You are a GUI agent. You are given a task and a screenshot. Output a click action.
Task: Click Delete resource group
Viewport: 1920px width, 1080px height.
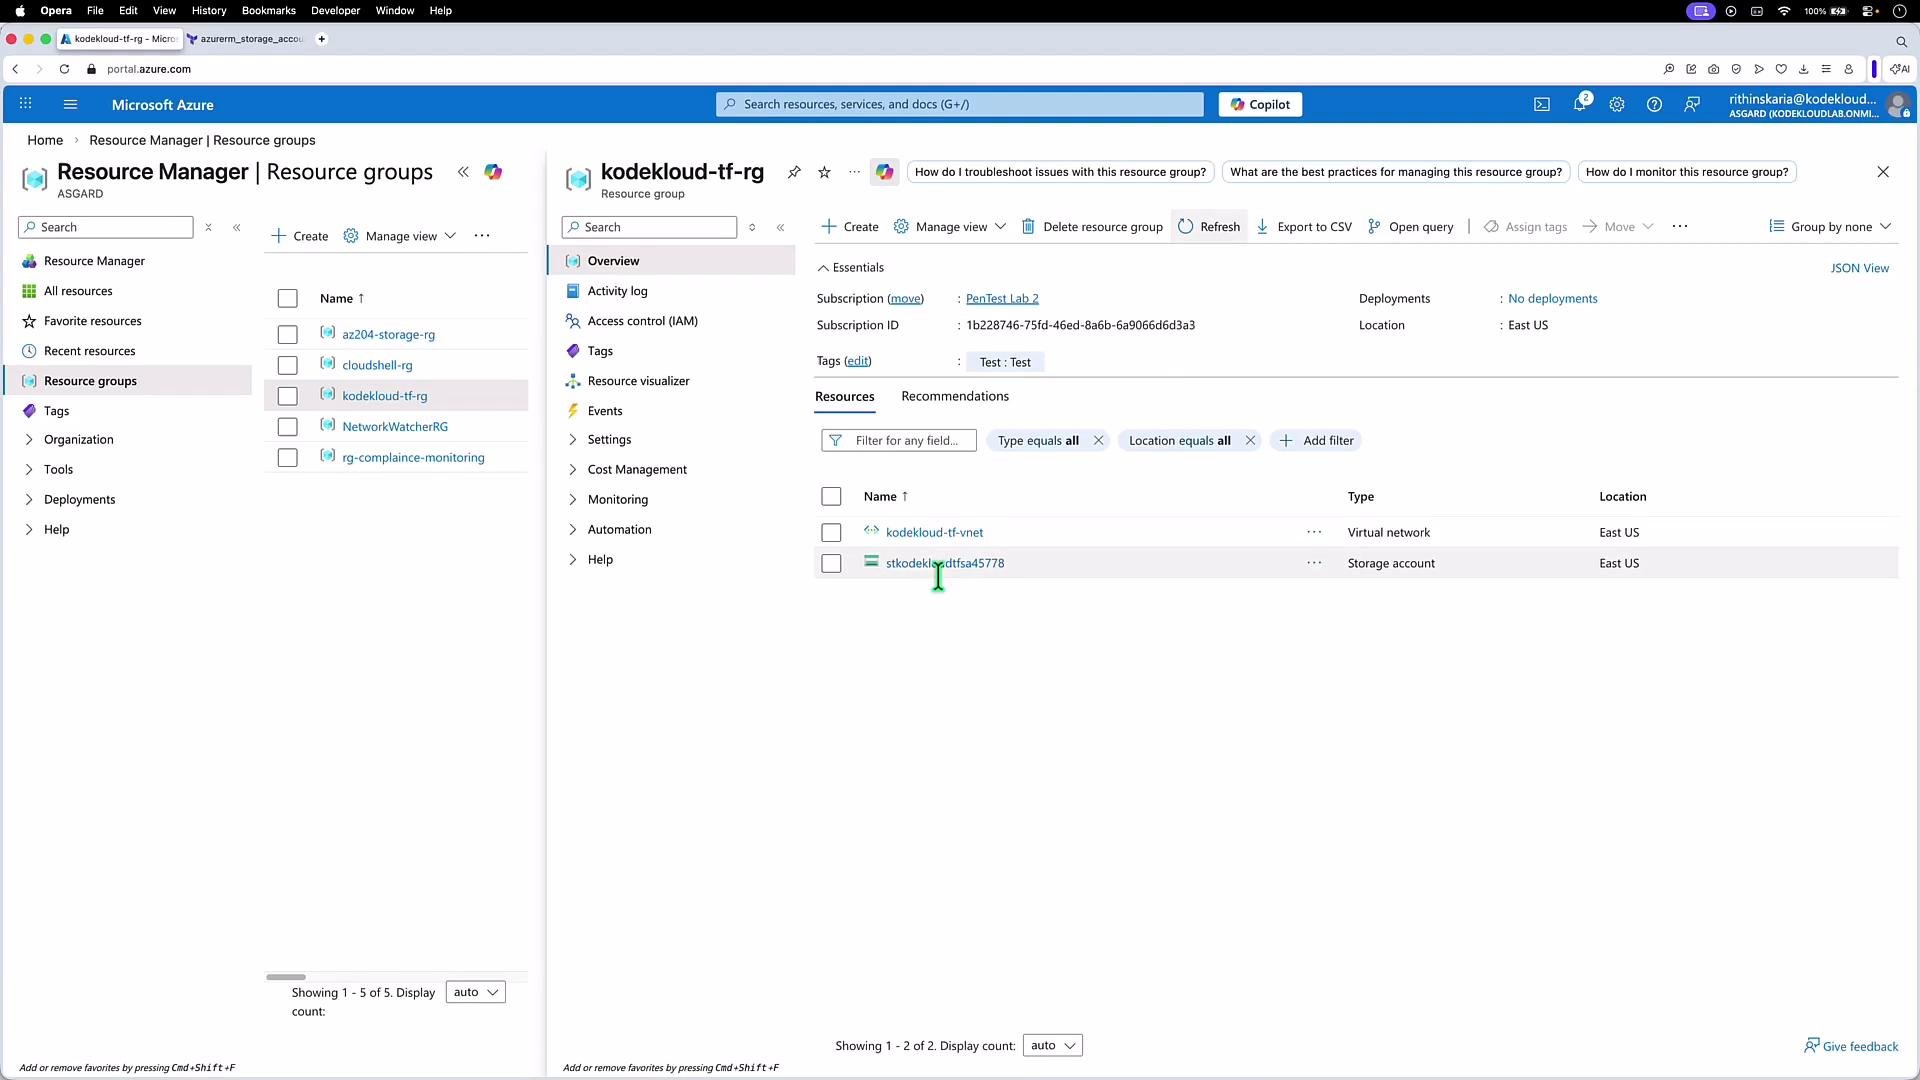click(1092, 227)
